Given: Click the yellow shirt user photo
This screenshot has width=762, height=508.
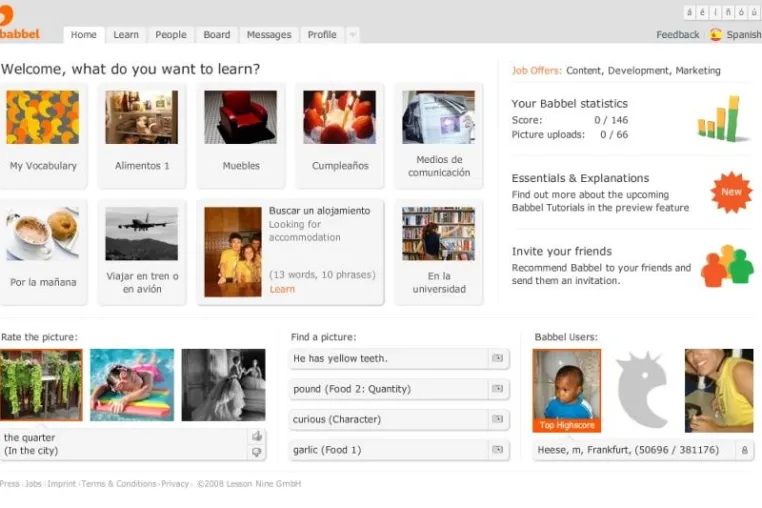Looking at the screenshot, I should click(x=719, y=390).
